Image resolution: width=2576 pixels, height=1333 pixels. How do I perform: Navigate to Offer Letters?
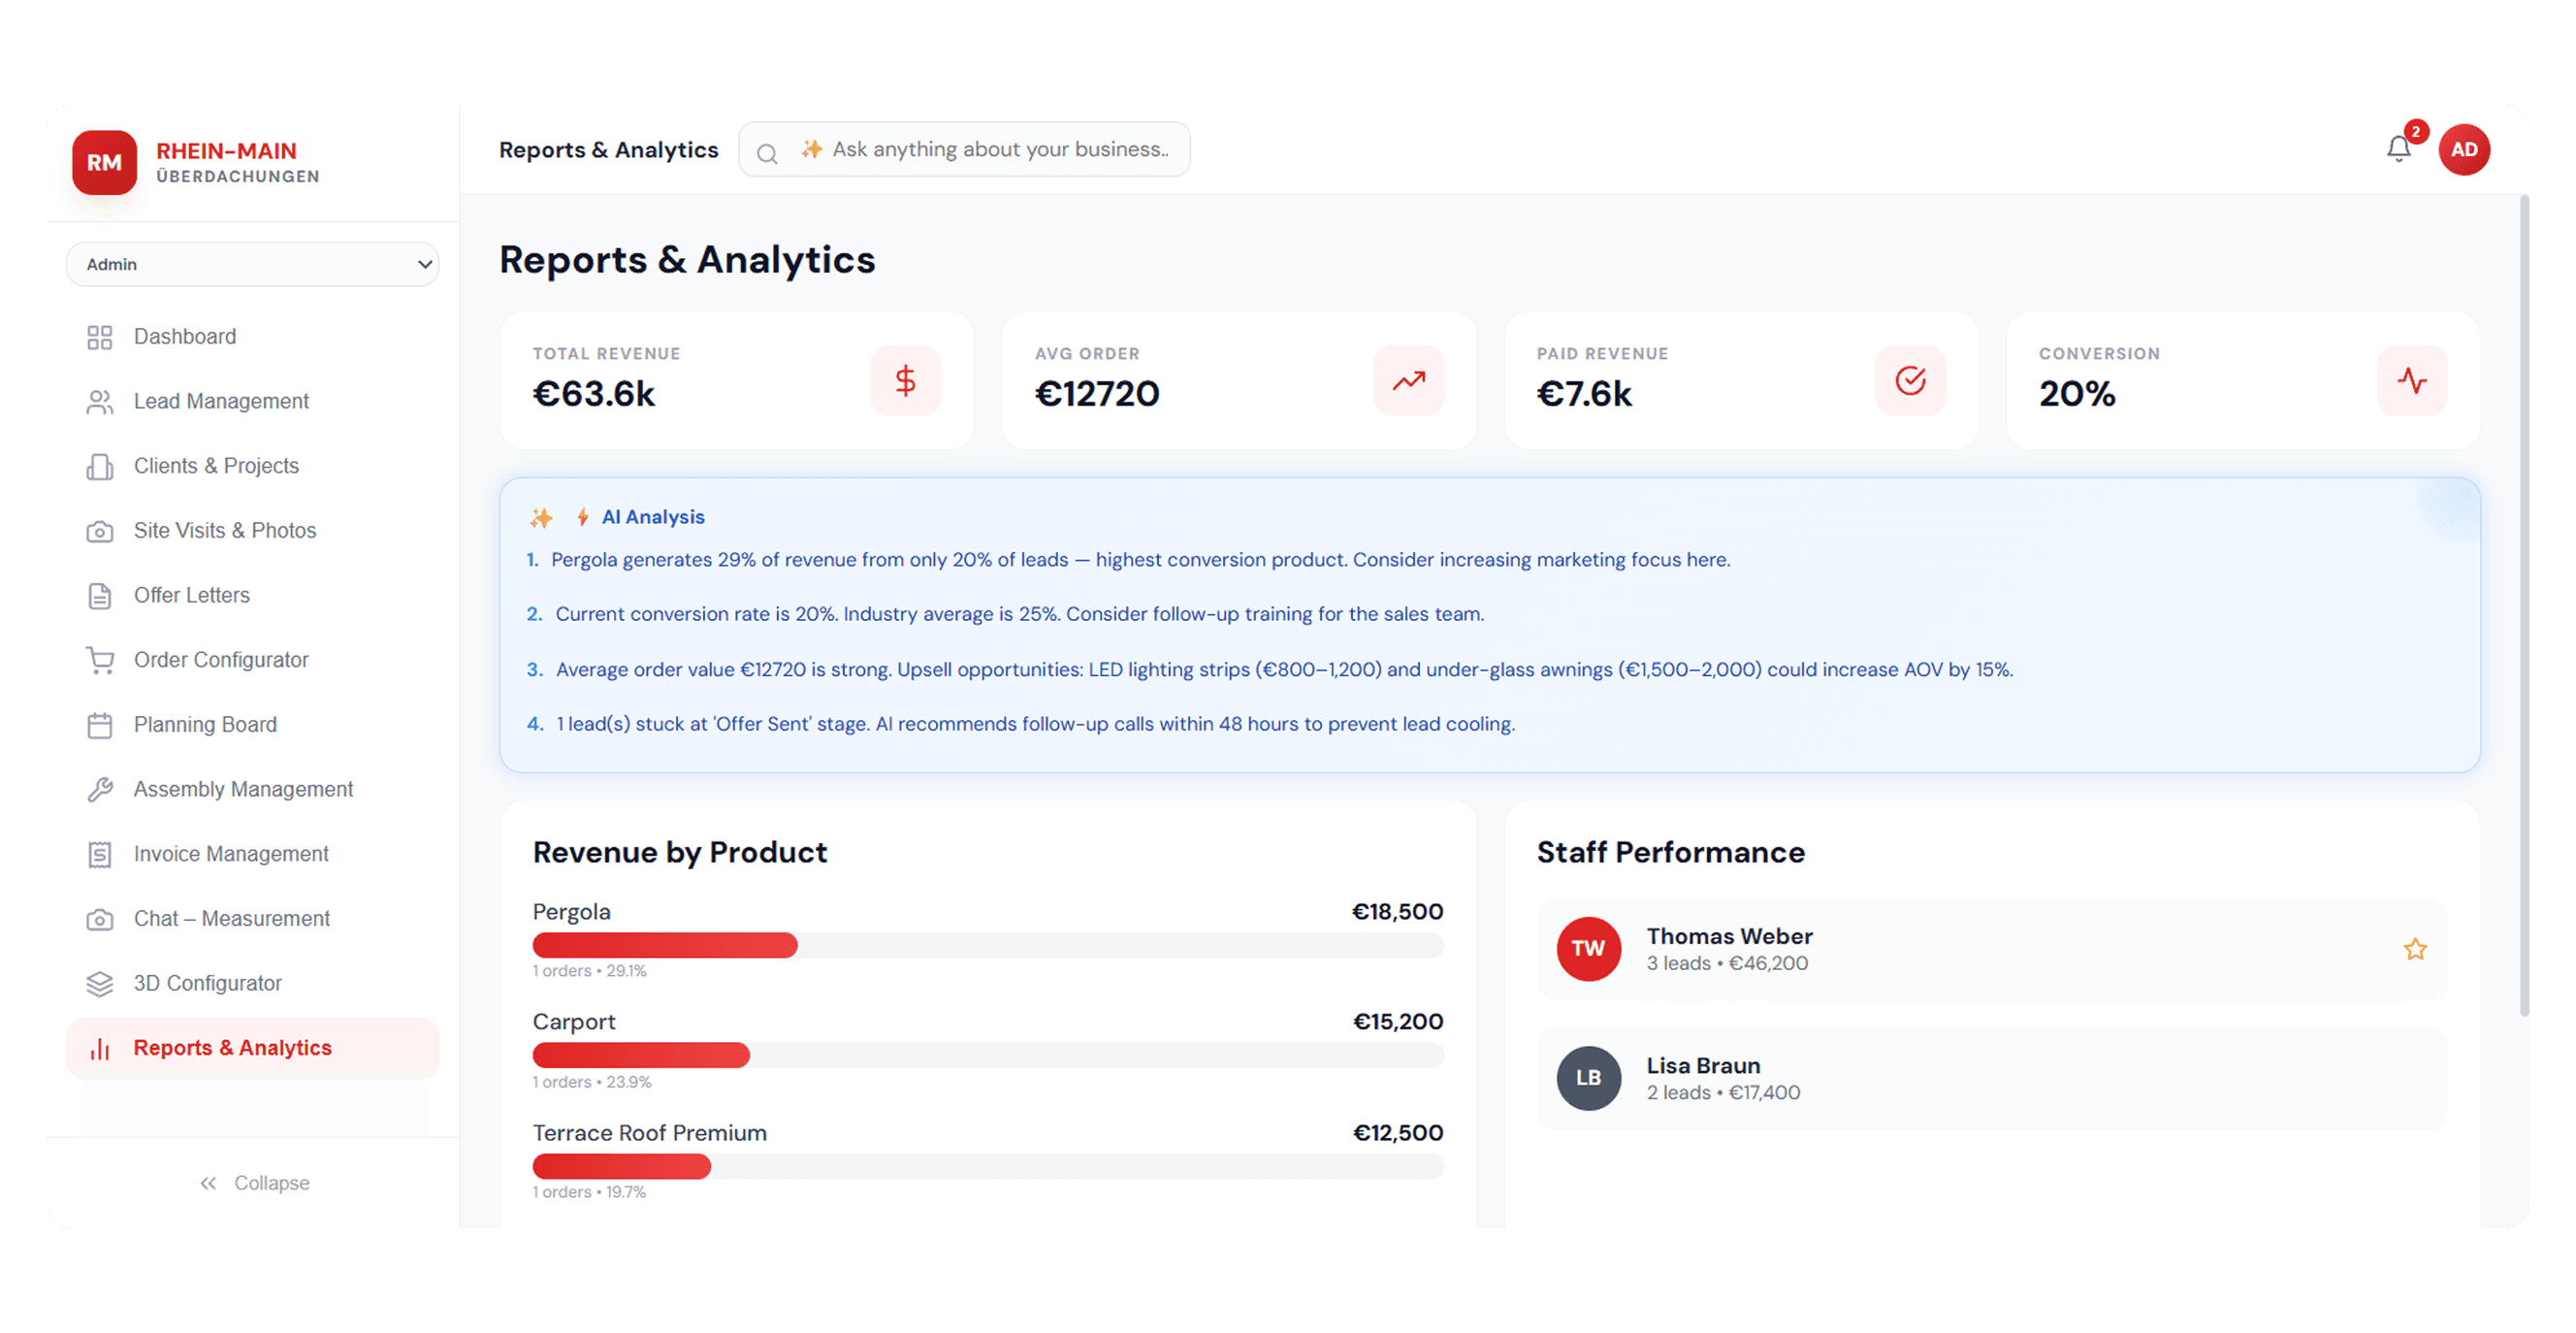tap(252, 595)
